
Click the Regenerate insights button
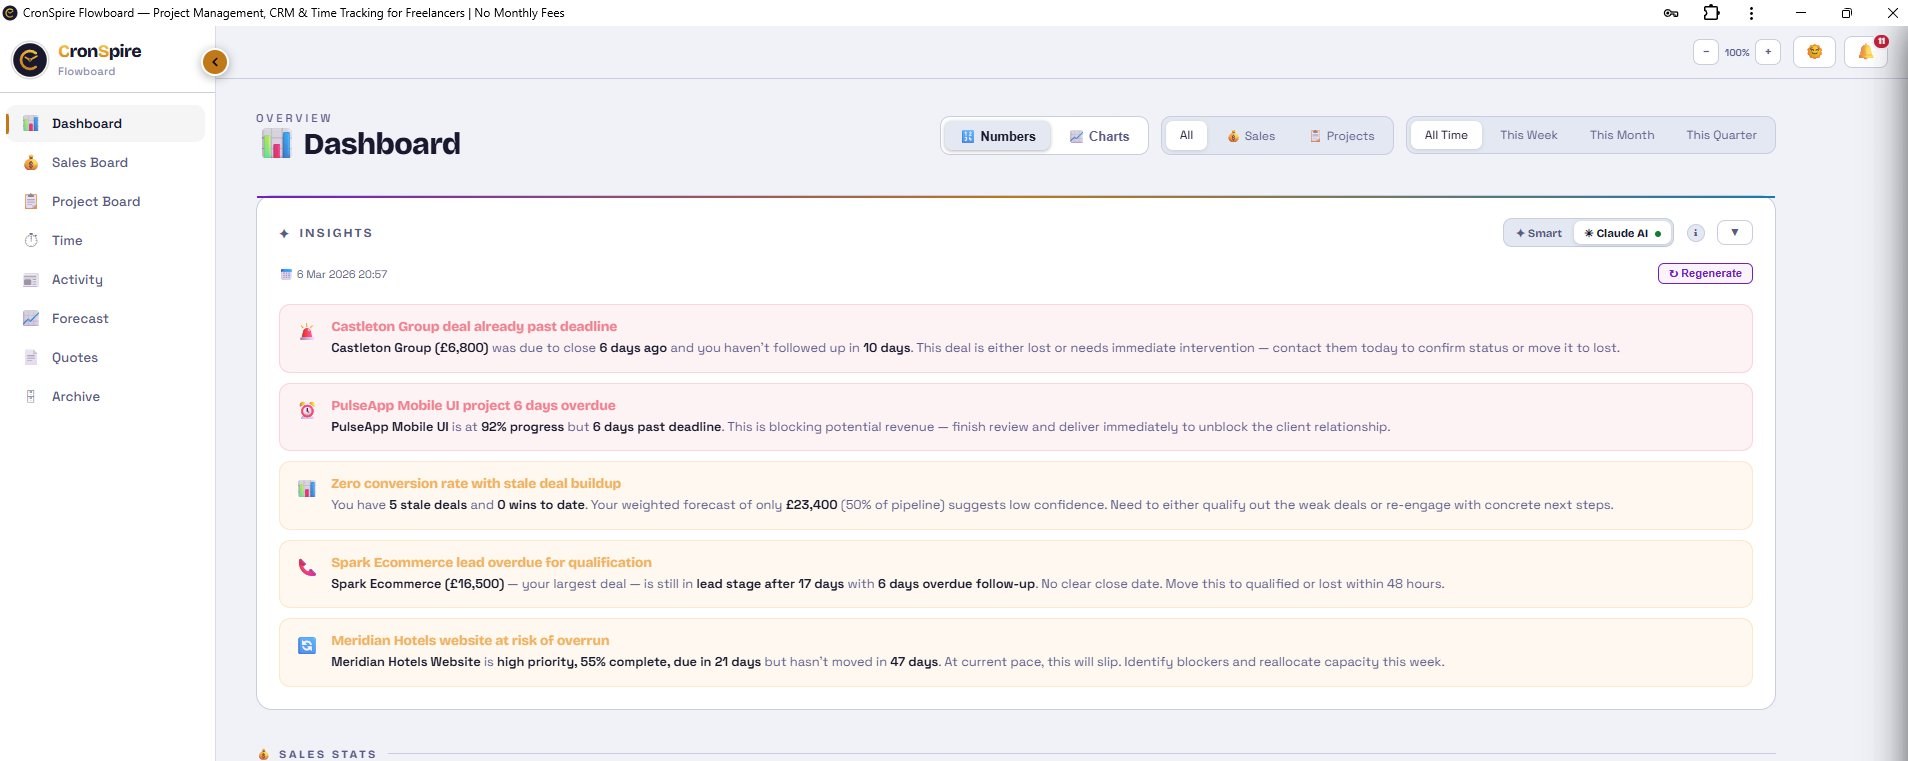tap(1705, 273)
